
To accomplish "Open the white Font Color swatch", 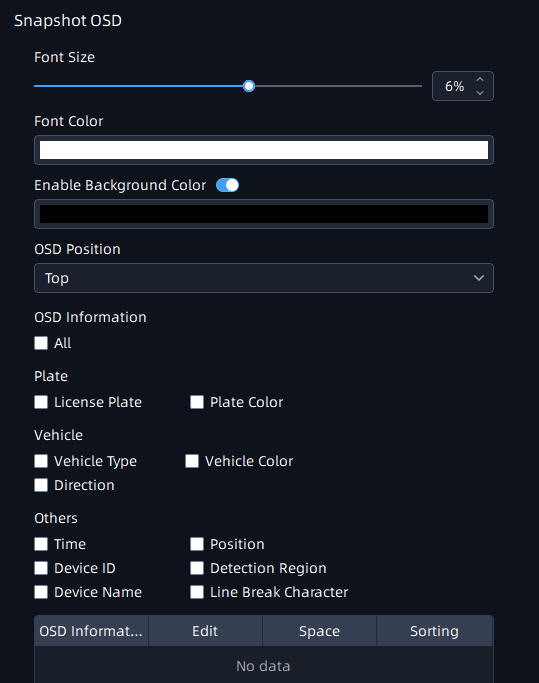I will (x=264, y=150).
